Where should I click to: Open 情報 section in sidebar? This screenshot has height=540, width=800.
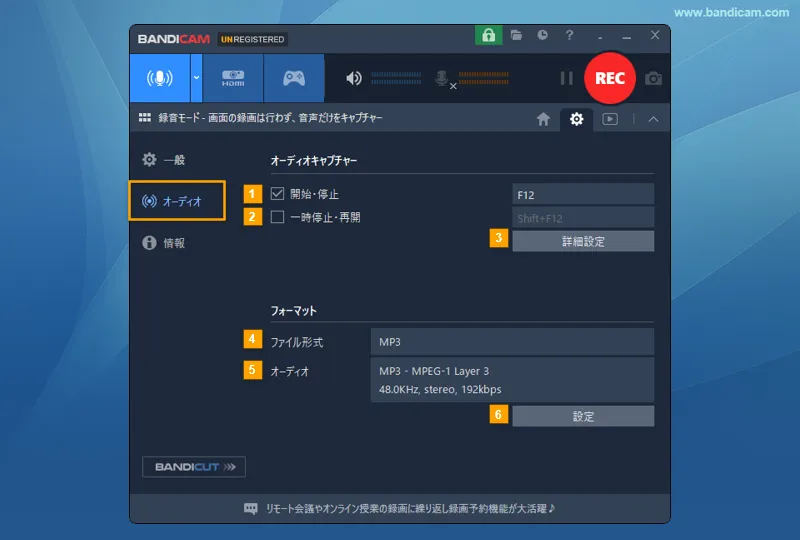pyautogui.click(x=164, y=242)
